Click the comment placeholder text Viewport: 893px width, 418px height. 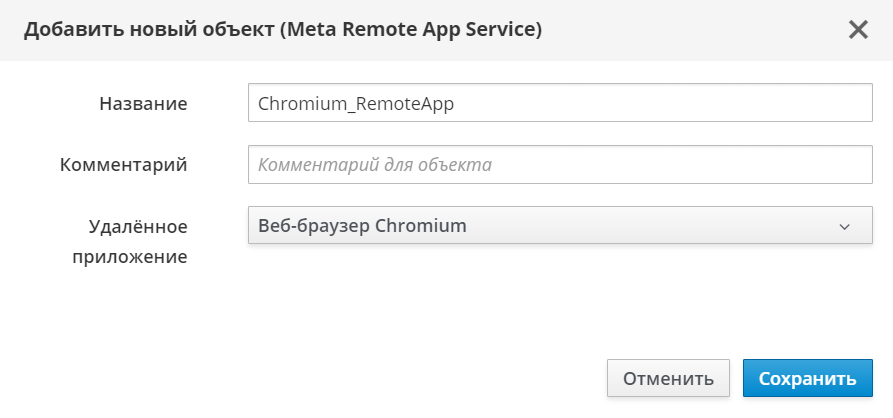point(374,165)
